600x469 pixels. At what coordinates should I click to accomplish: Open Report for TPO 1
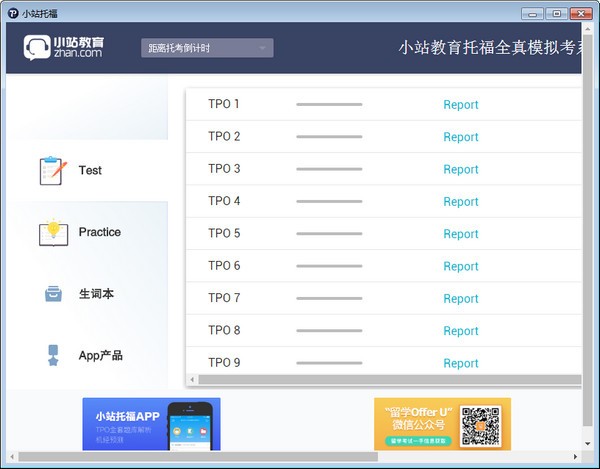point(461,104)
